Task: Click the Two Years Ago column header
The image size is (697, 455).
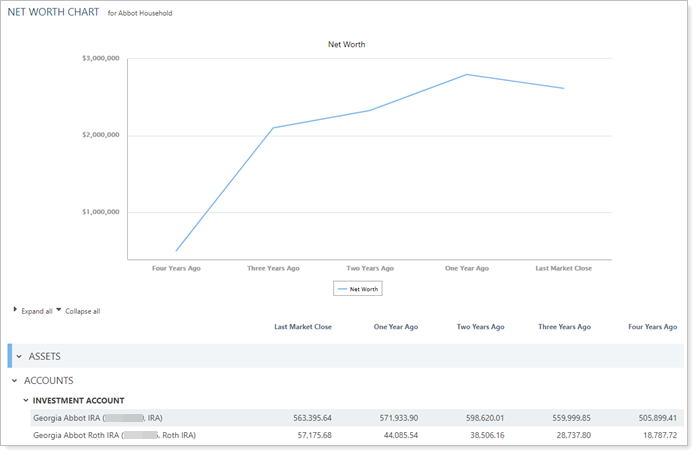Action: click(480, 327)
